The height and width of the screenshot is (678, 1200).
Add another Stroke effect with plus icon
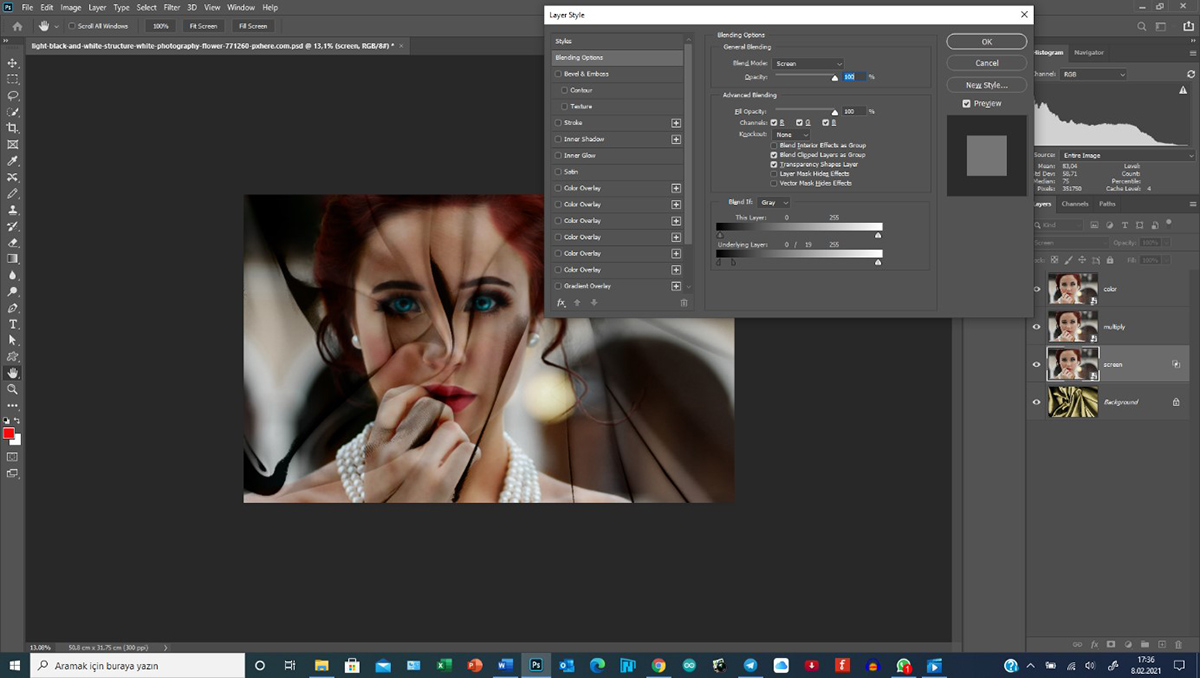pyautogui.click(x=676, y=123)
